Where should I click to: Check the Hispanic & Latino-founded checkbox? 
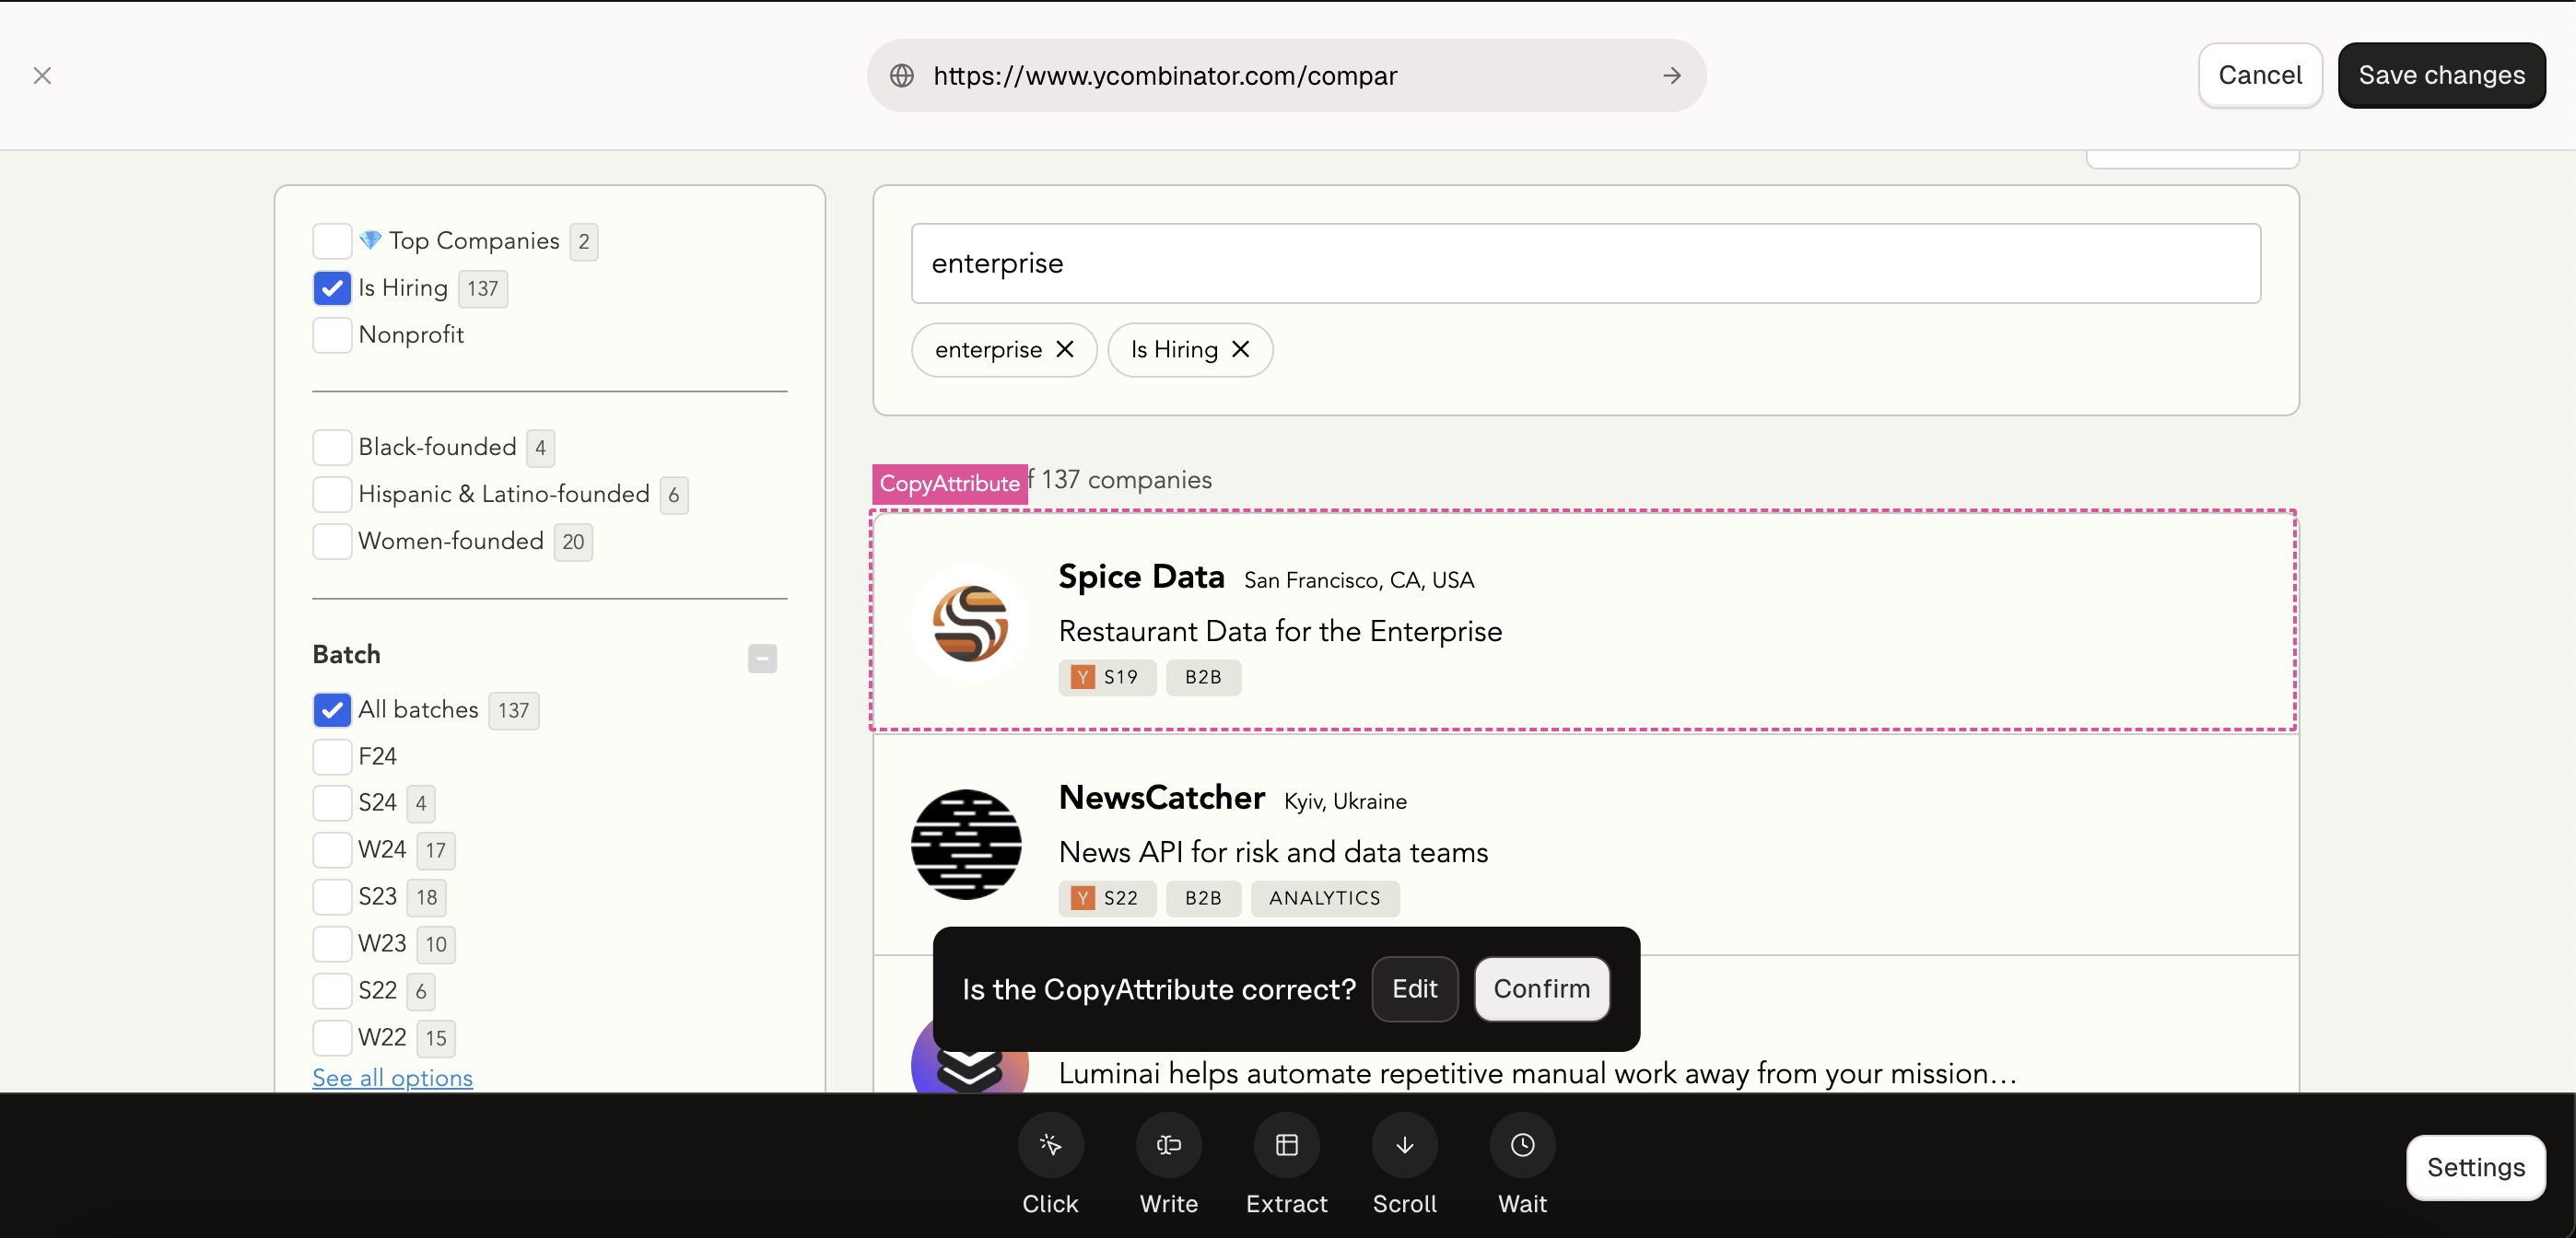[332, 494]
